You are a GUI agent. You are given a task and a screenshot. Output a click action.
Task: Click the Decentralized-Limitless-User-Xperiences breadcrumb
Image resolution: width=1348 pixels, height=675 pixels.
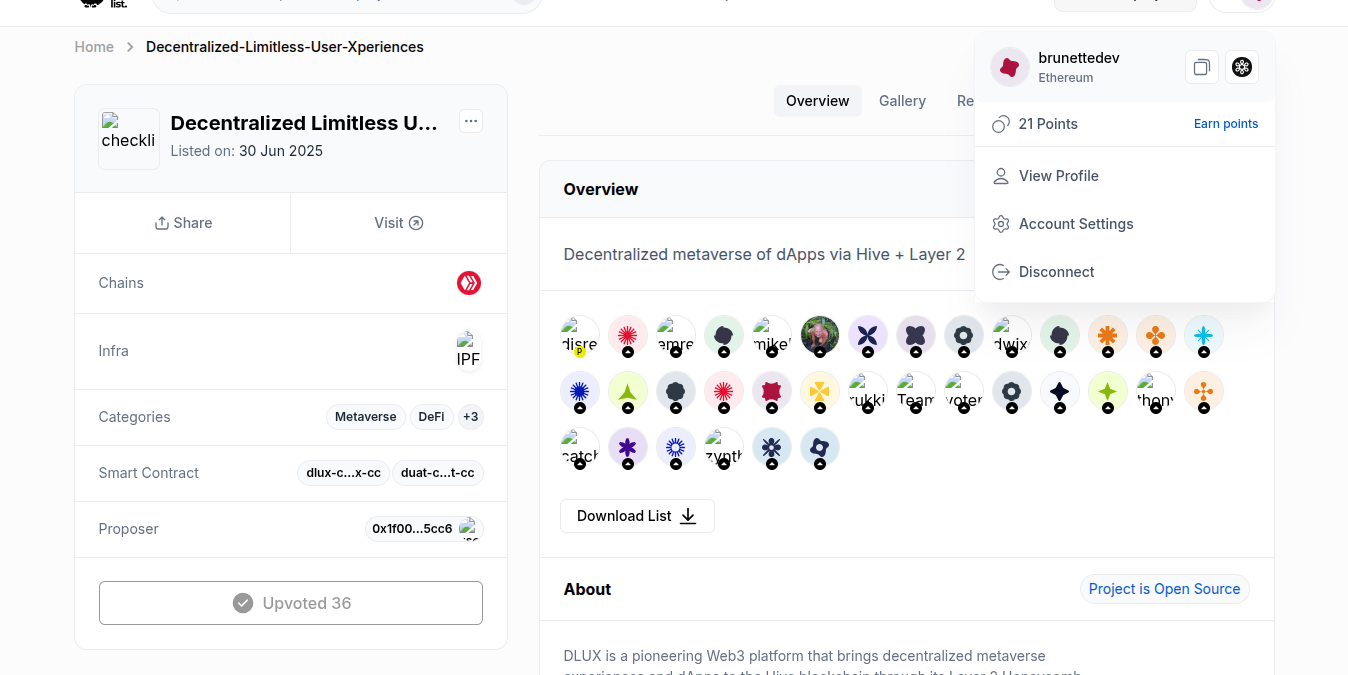(x=285, y=47)
